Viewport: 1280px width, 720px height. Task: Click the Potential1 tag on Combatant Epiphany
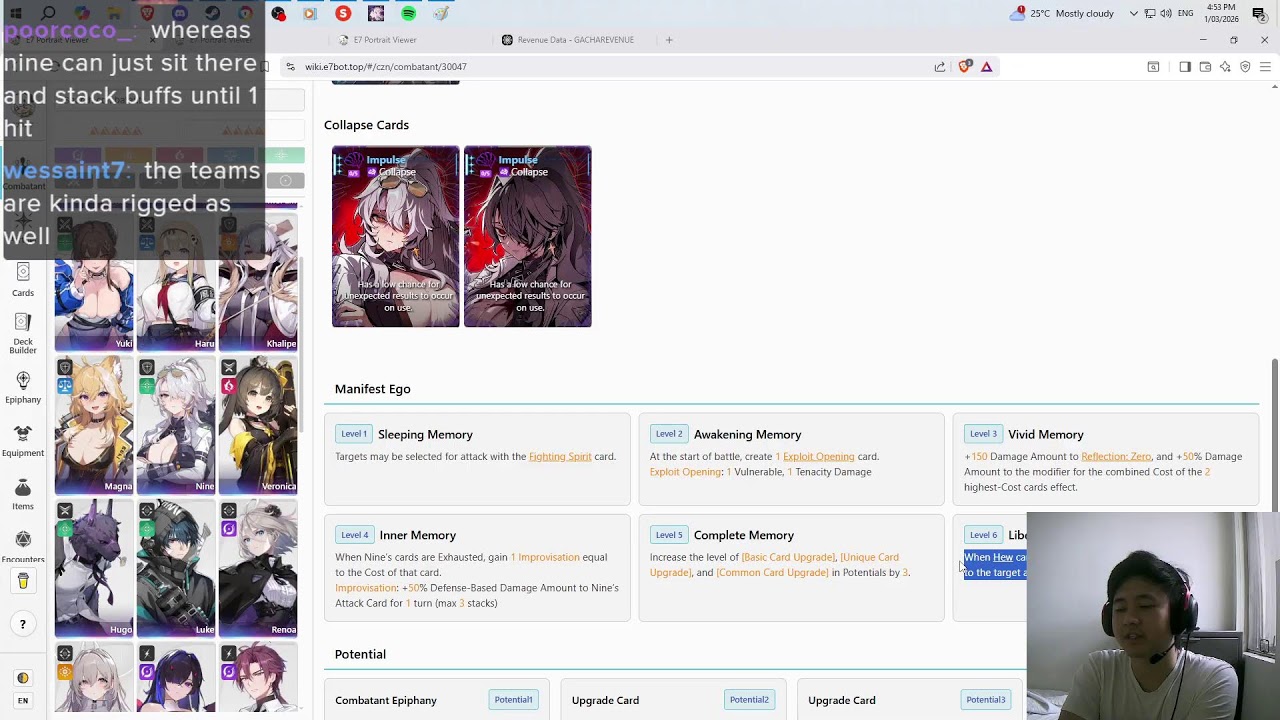pos(513,700)
